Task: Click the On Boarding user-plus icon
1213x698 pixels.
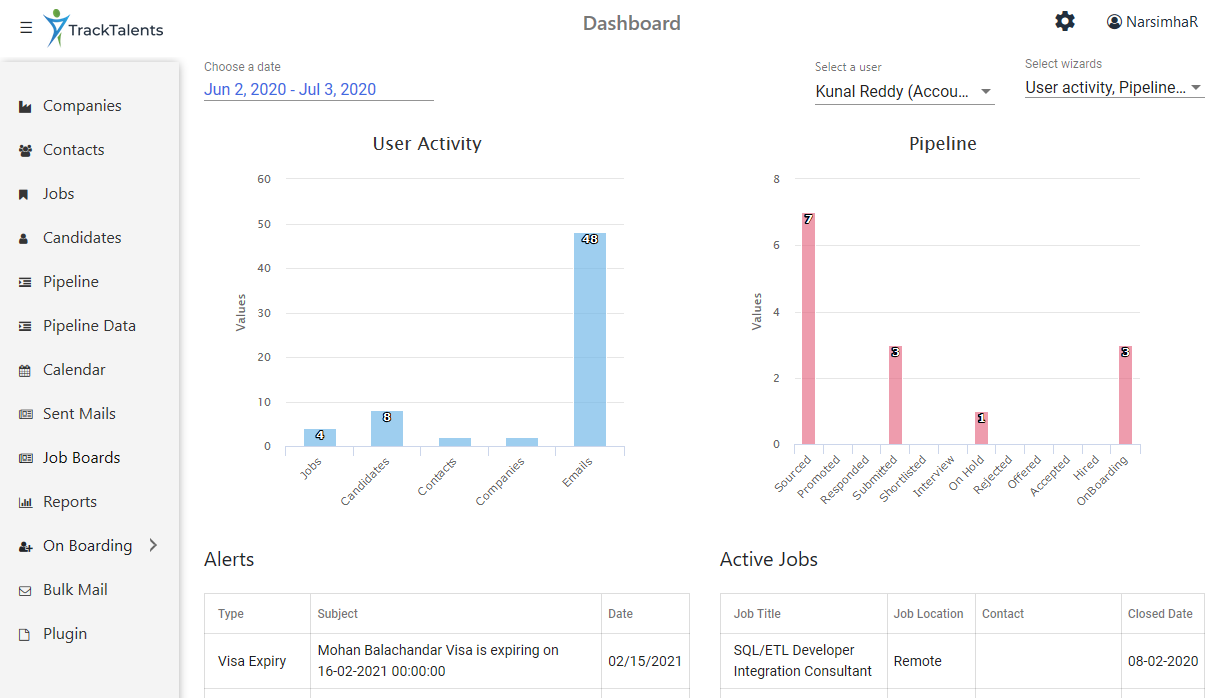Action: 25,547
